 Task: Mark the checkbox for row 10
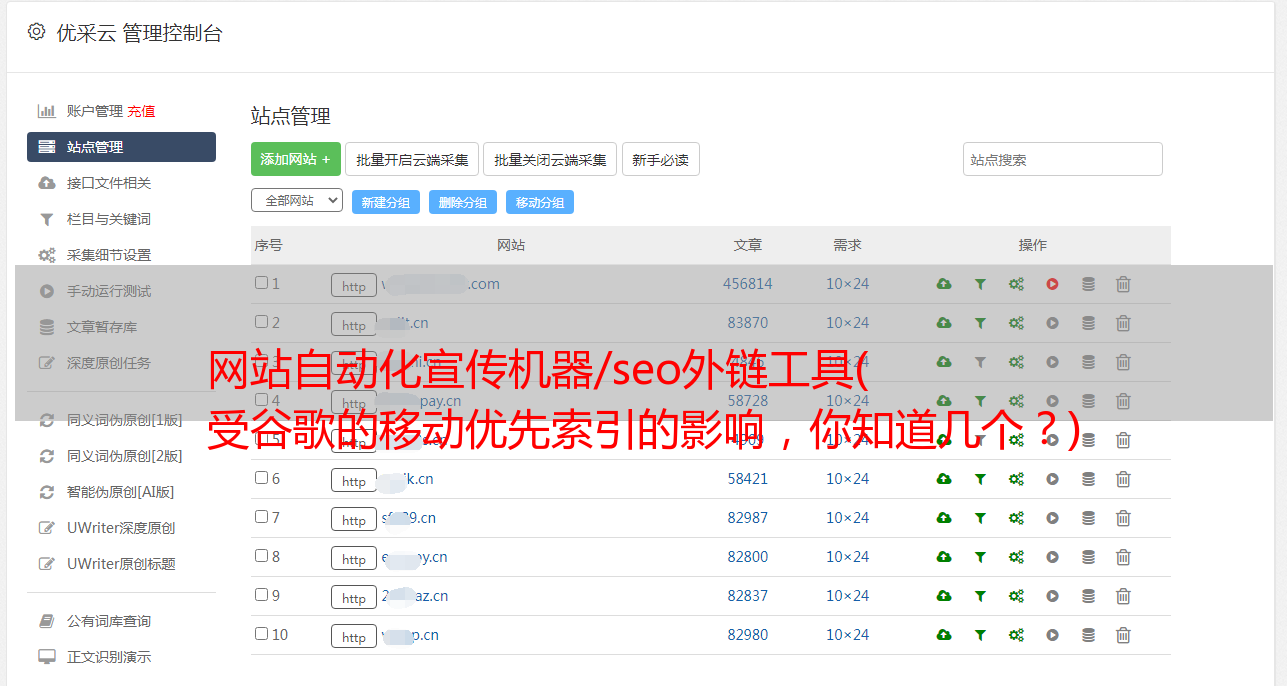click(262, 634)
